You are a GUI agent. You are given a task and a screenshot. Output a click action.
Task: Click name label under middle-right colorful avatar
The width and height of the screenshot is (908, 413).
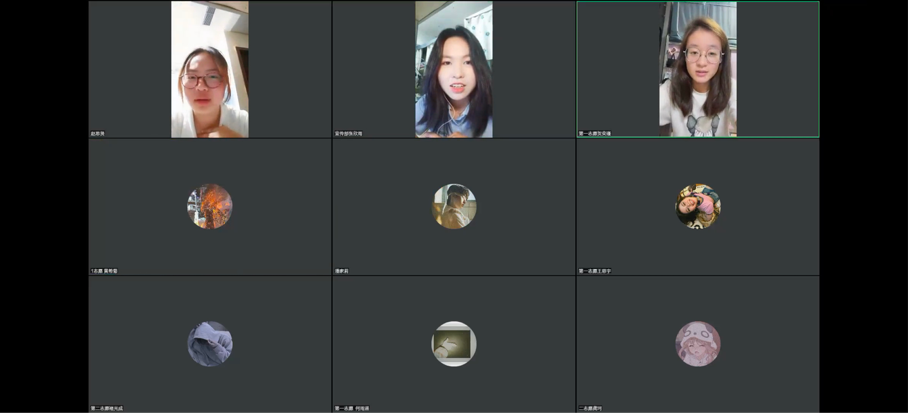[x=595, y=271]
